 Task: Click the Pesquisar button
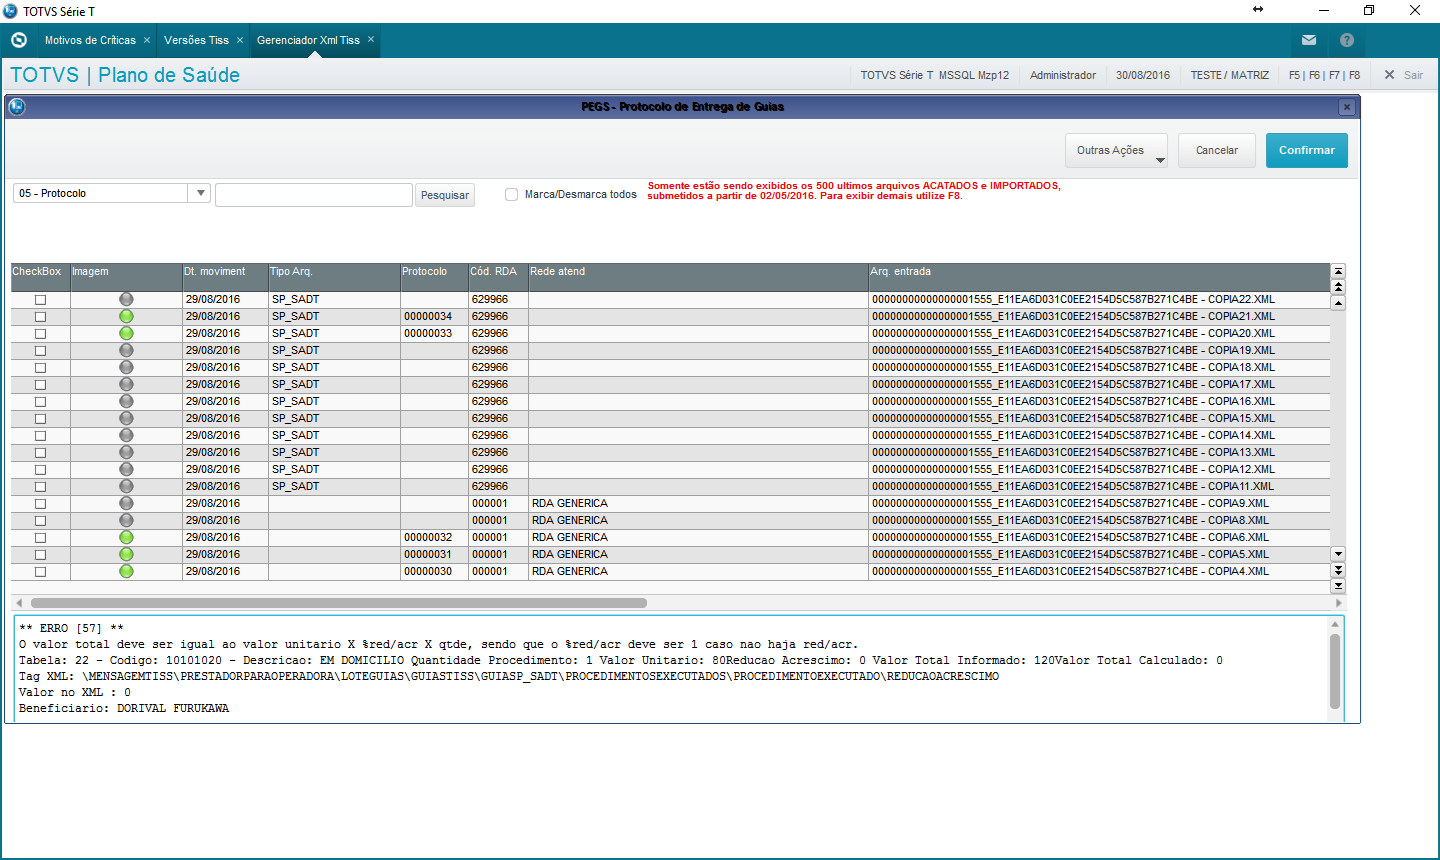(445, 195)
